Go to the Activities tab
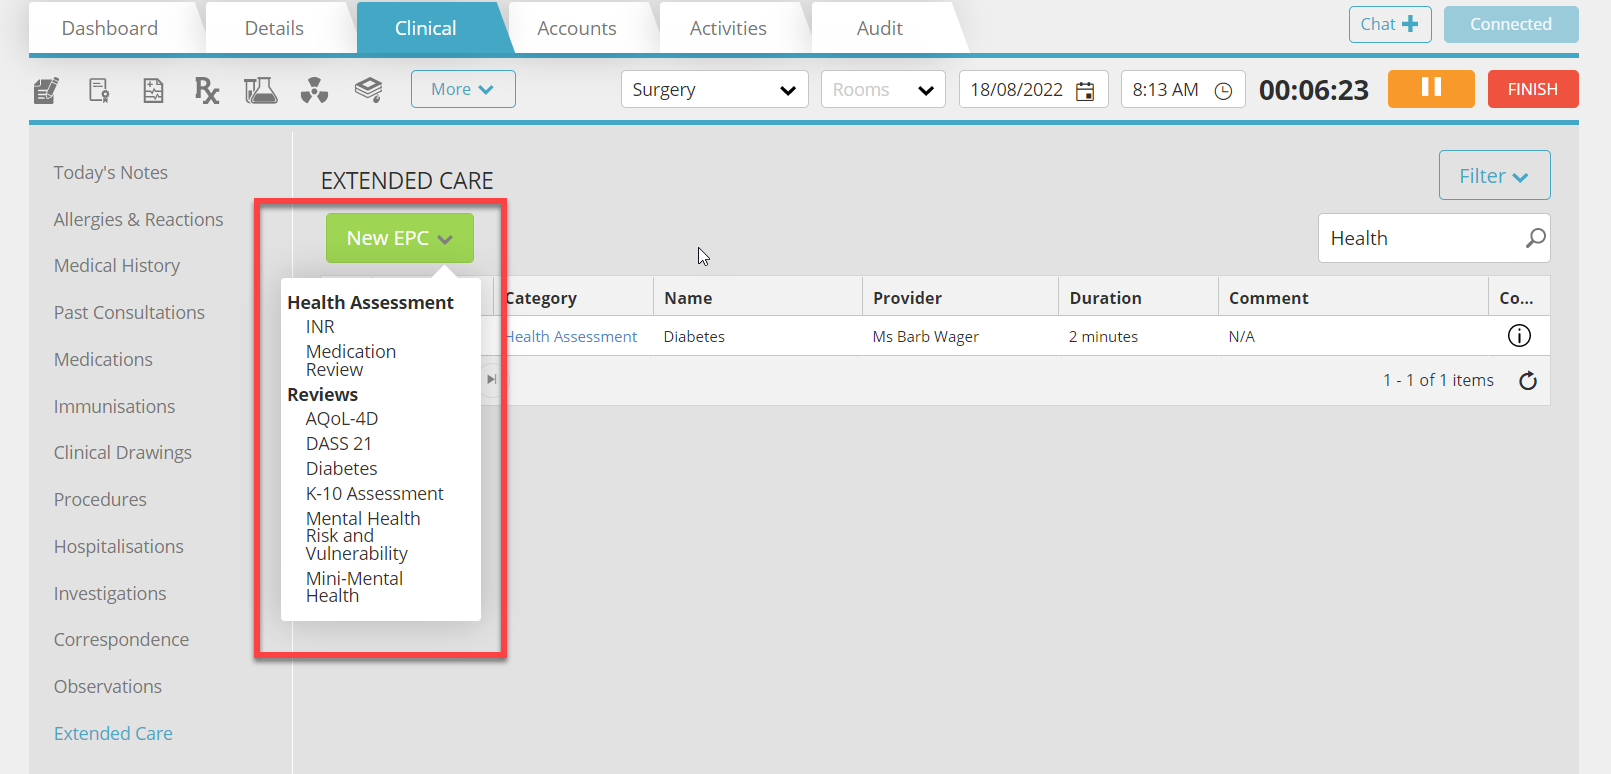Screen dimensions: 1611x774 pos(728,28)
